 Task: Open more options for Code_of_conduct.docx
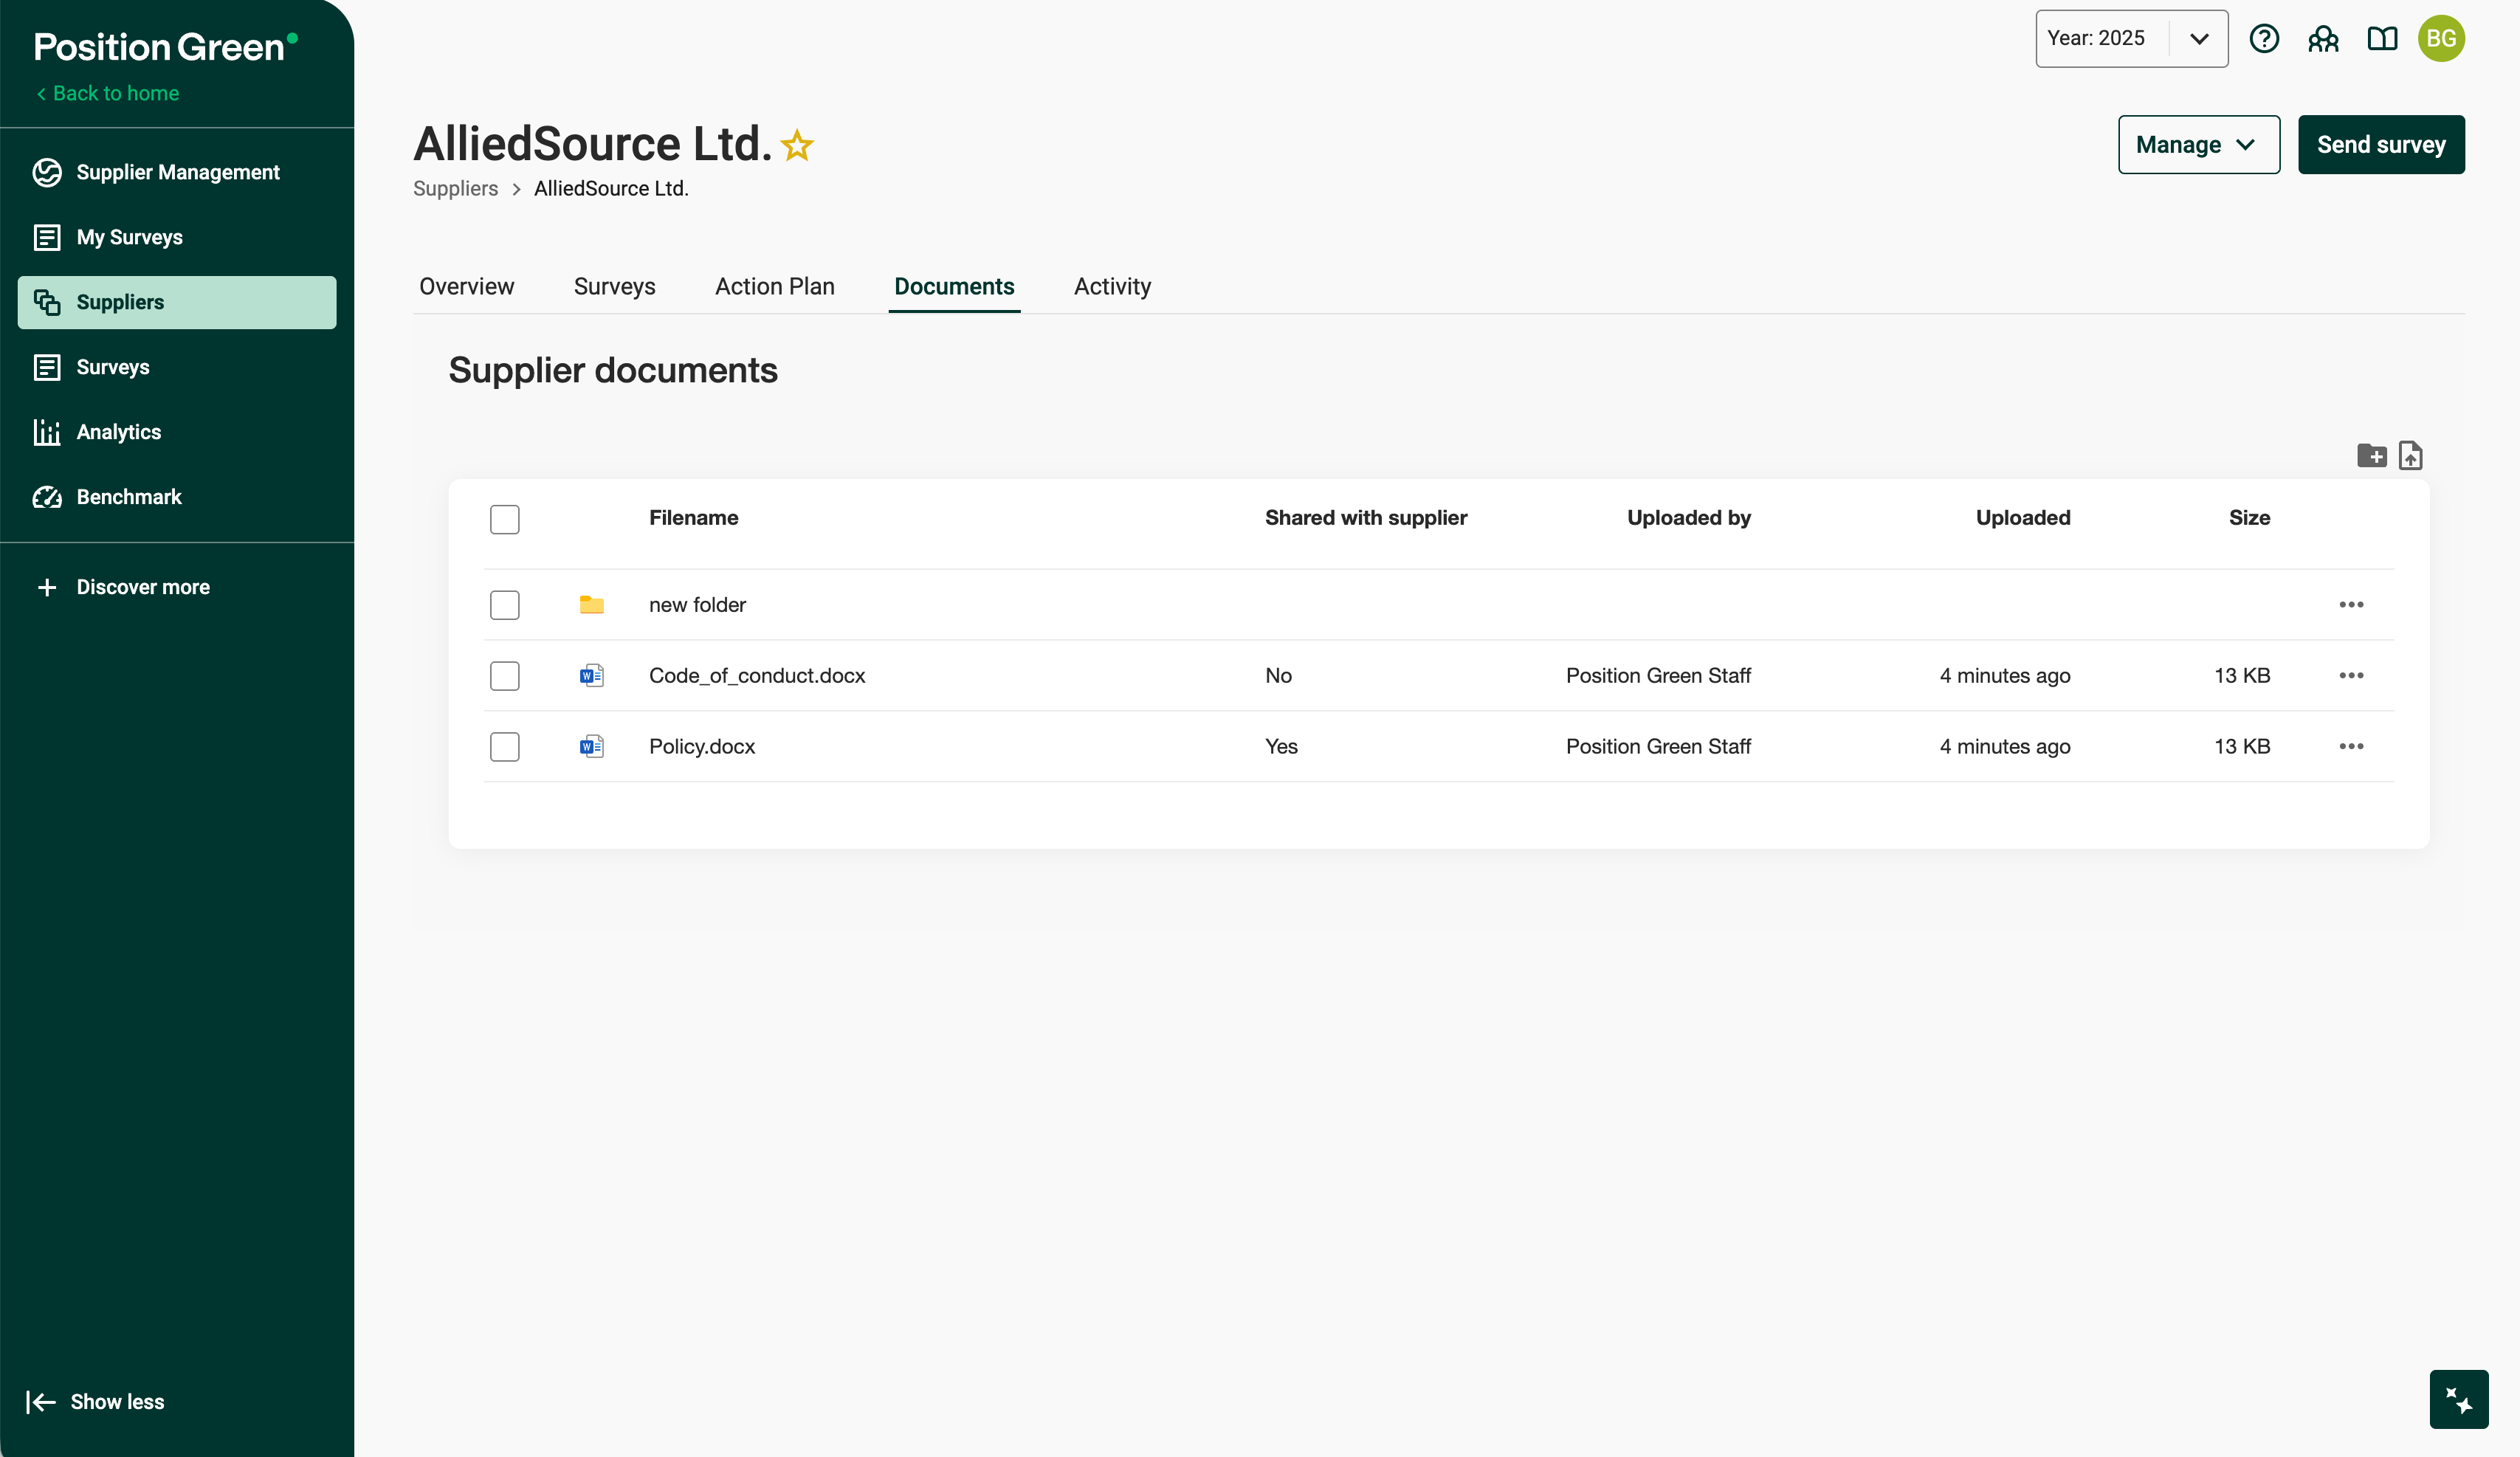(x=2351, y=676)
